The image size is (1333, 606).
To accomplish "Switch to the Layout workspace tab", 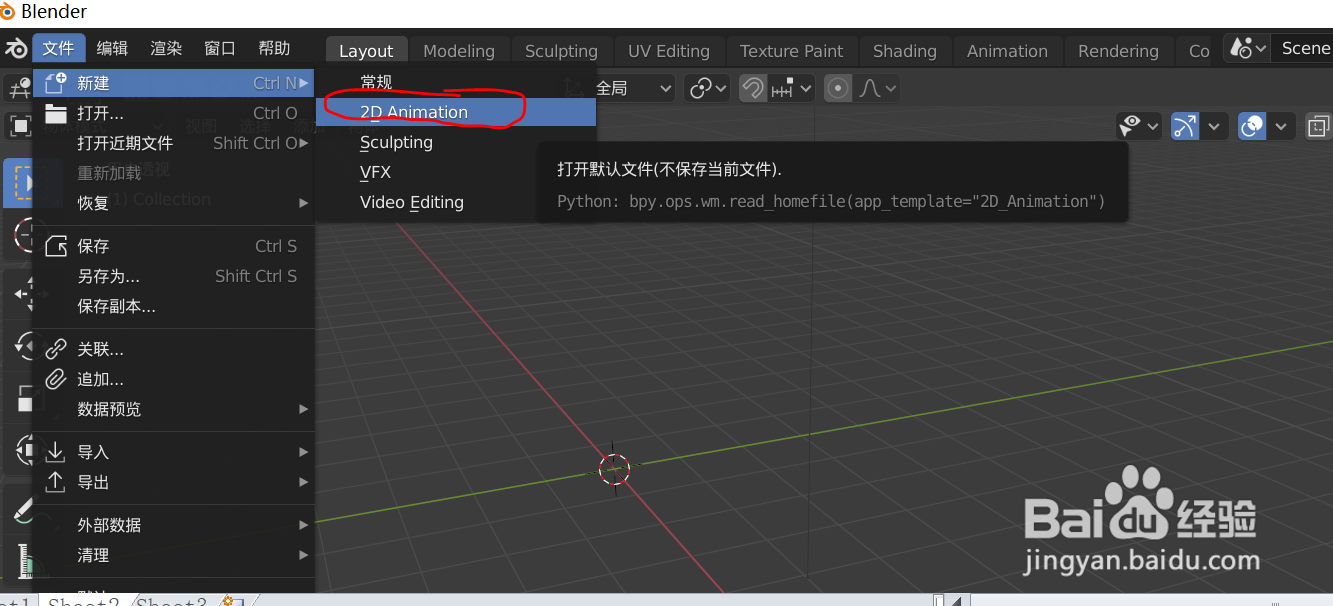I will [x=366, y=50].
